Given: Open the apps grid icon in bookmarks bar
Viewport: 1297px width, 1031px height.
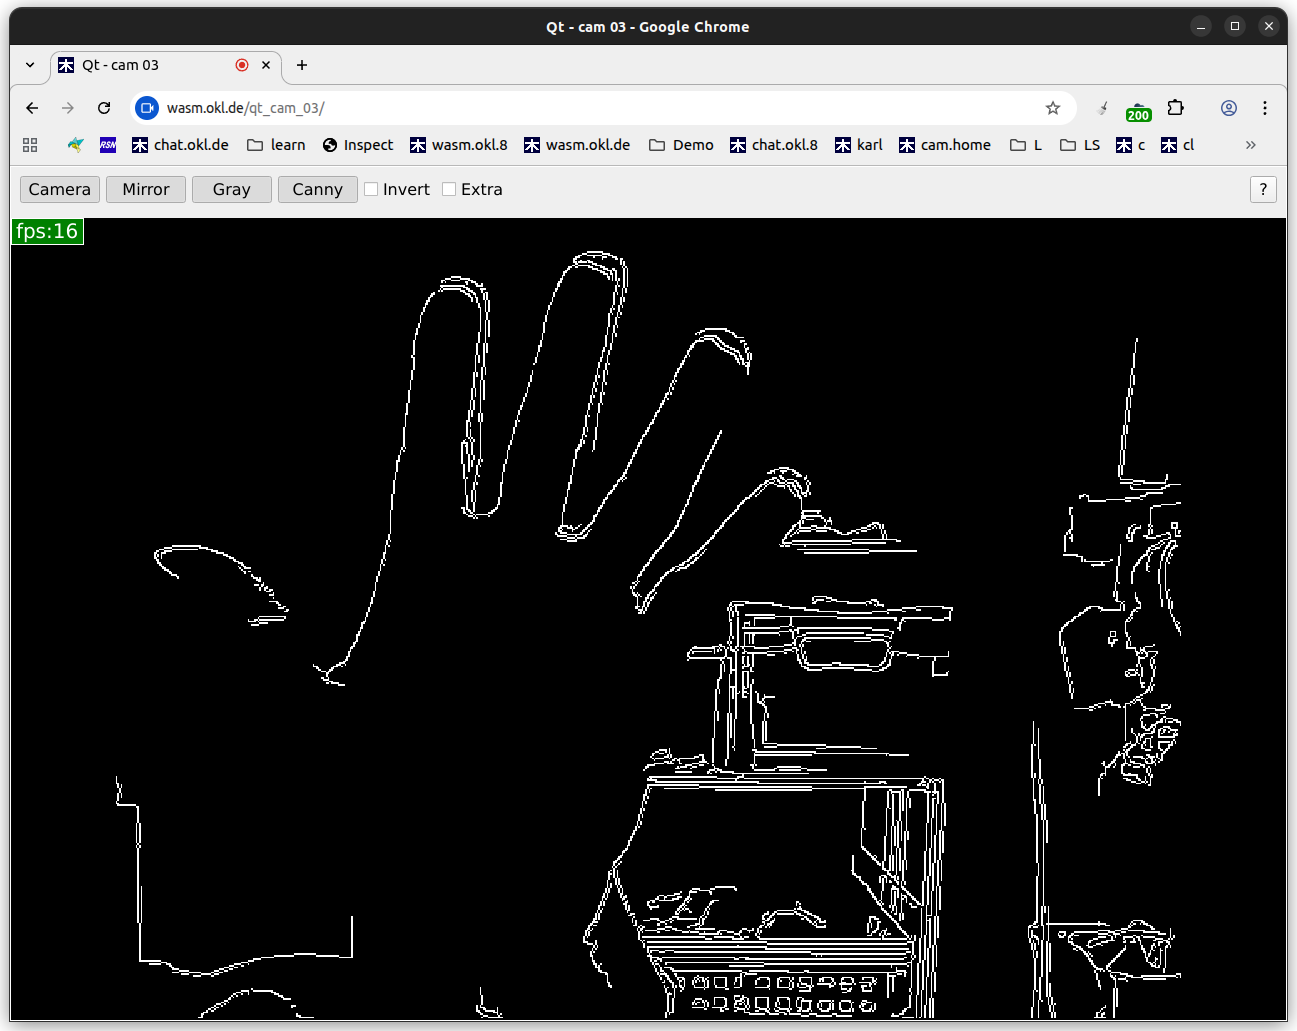Looking at the screenshot, I should (30, 145).
